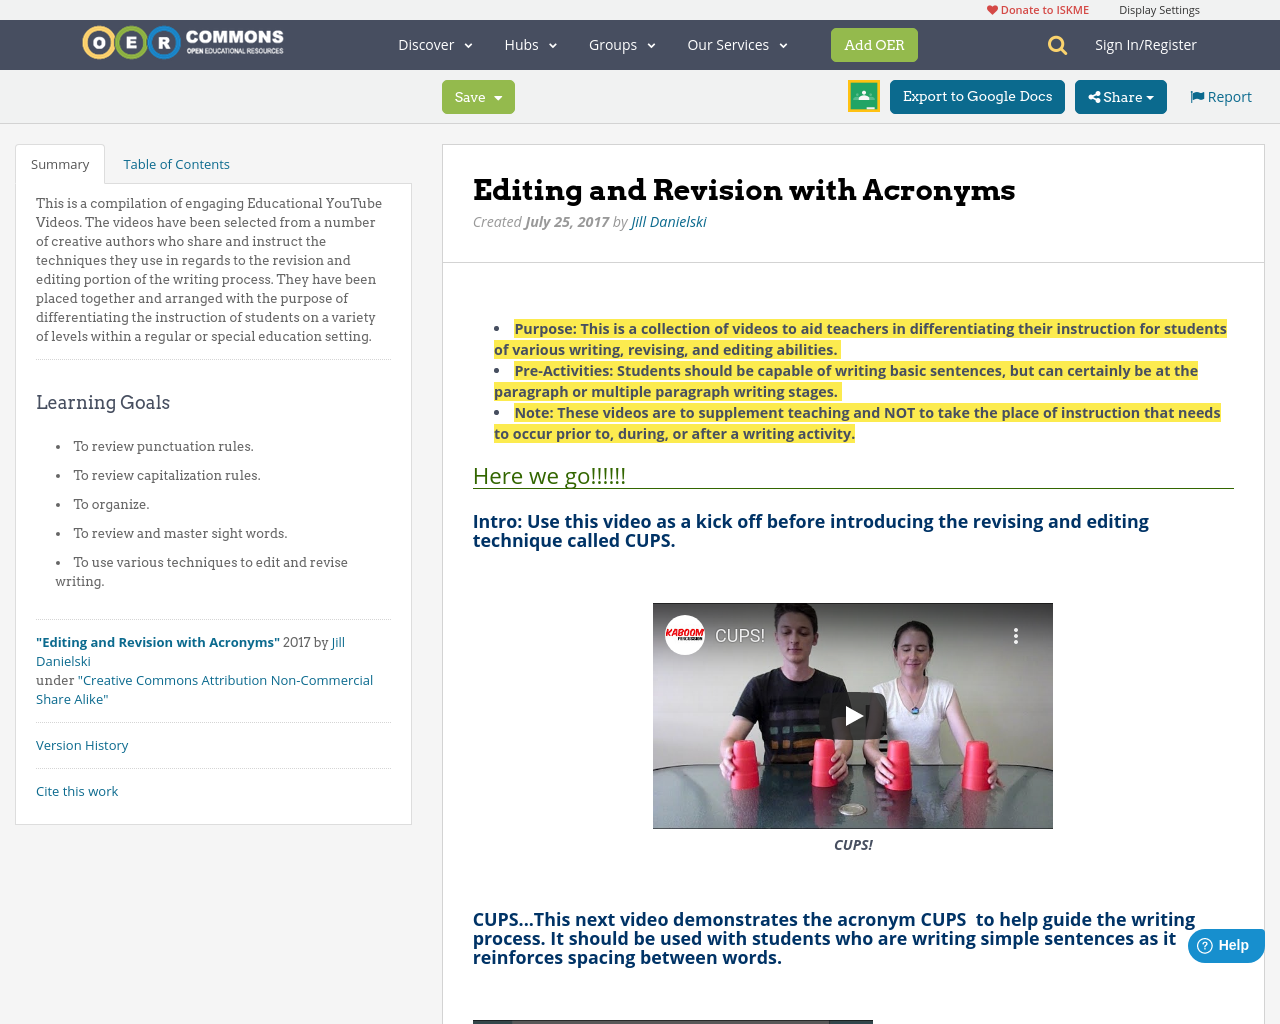Viewport: 1280px width, 1024px height.
Task: Select the Summary tab
Action: tap(60, 162)
